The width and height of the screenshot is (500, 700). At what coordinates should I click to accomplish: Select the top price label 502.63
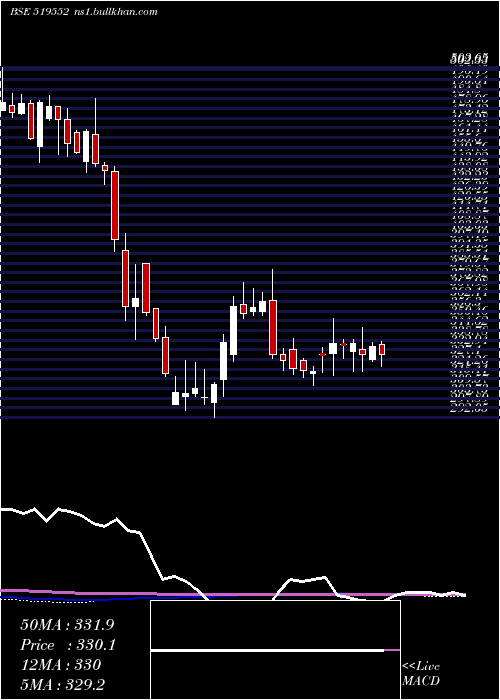468,58
